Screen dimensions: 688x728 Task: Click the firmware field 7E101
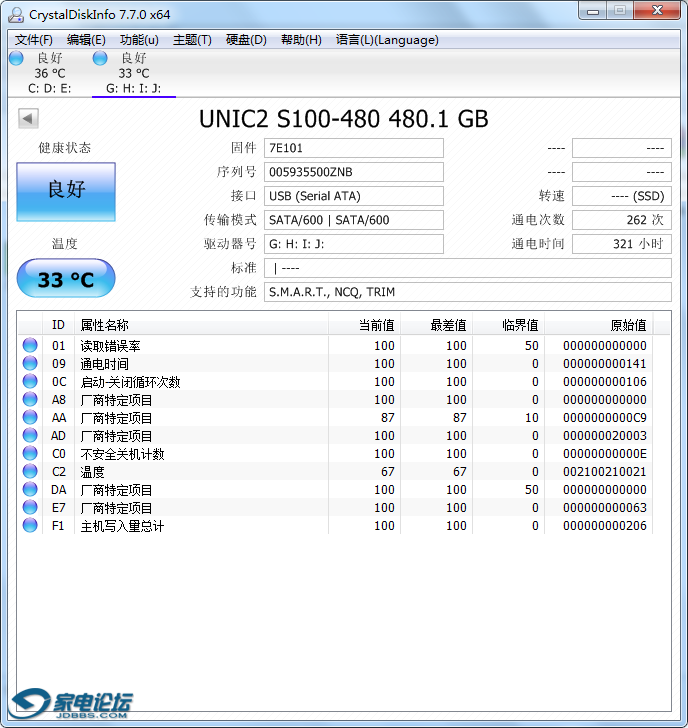point(354,148)
